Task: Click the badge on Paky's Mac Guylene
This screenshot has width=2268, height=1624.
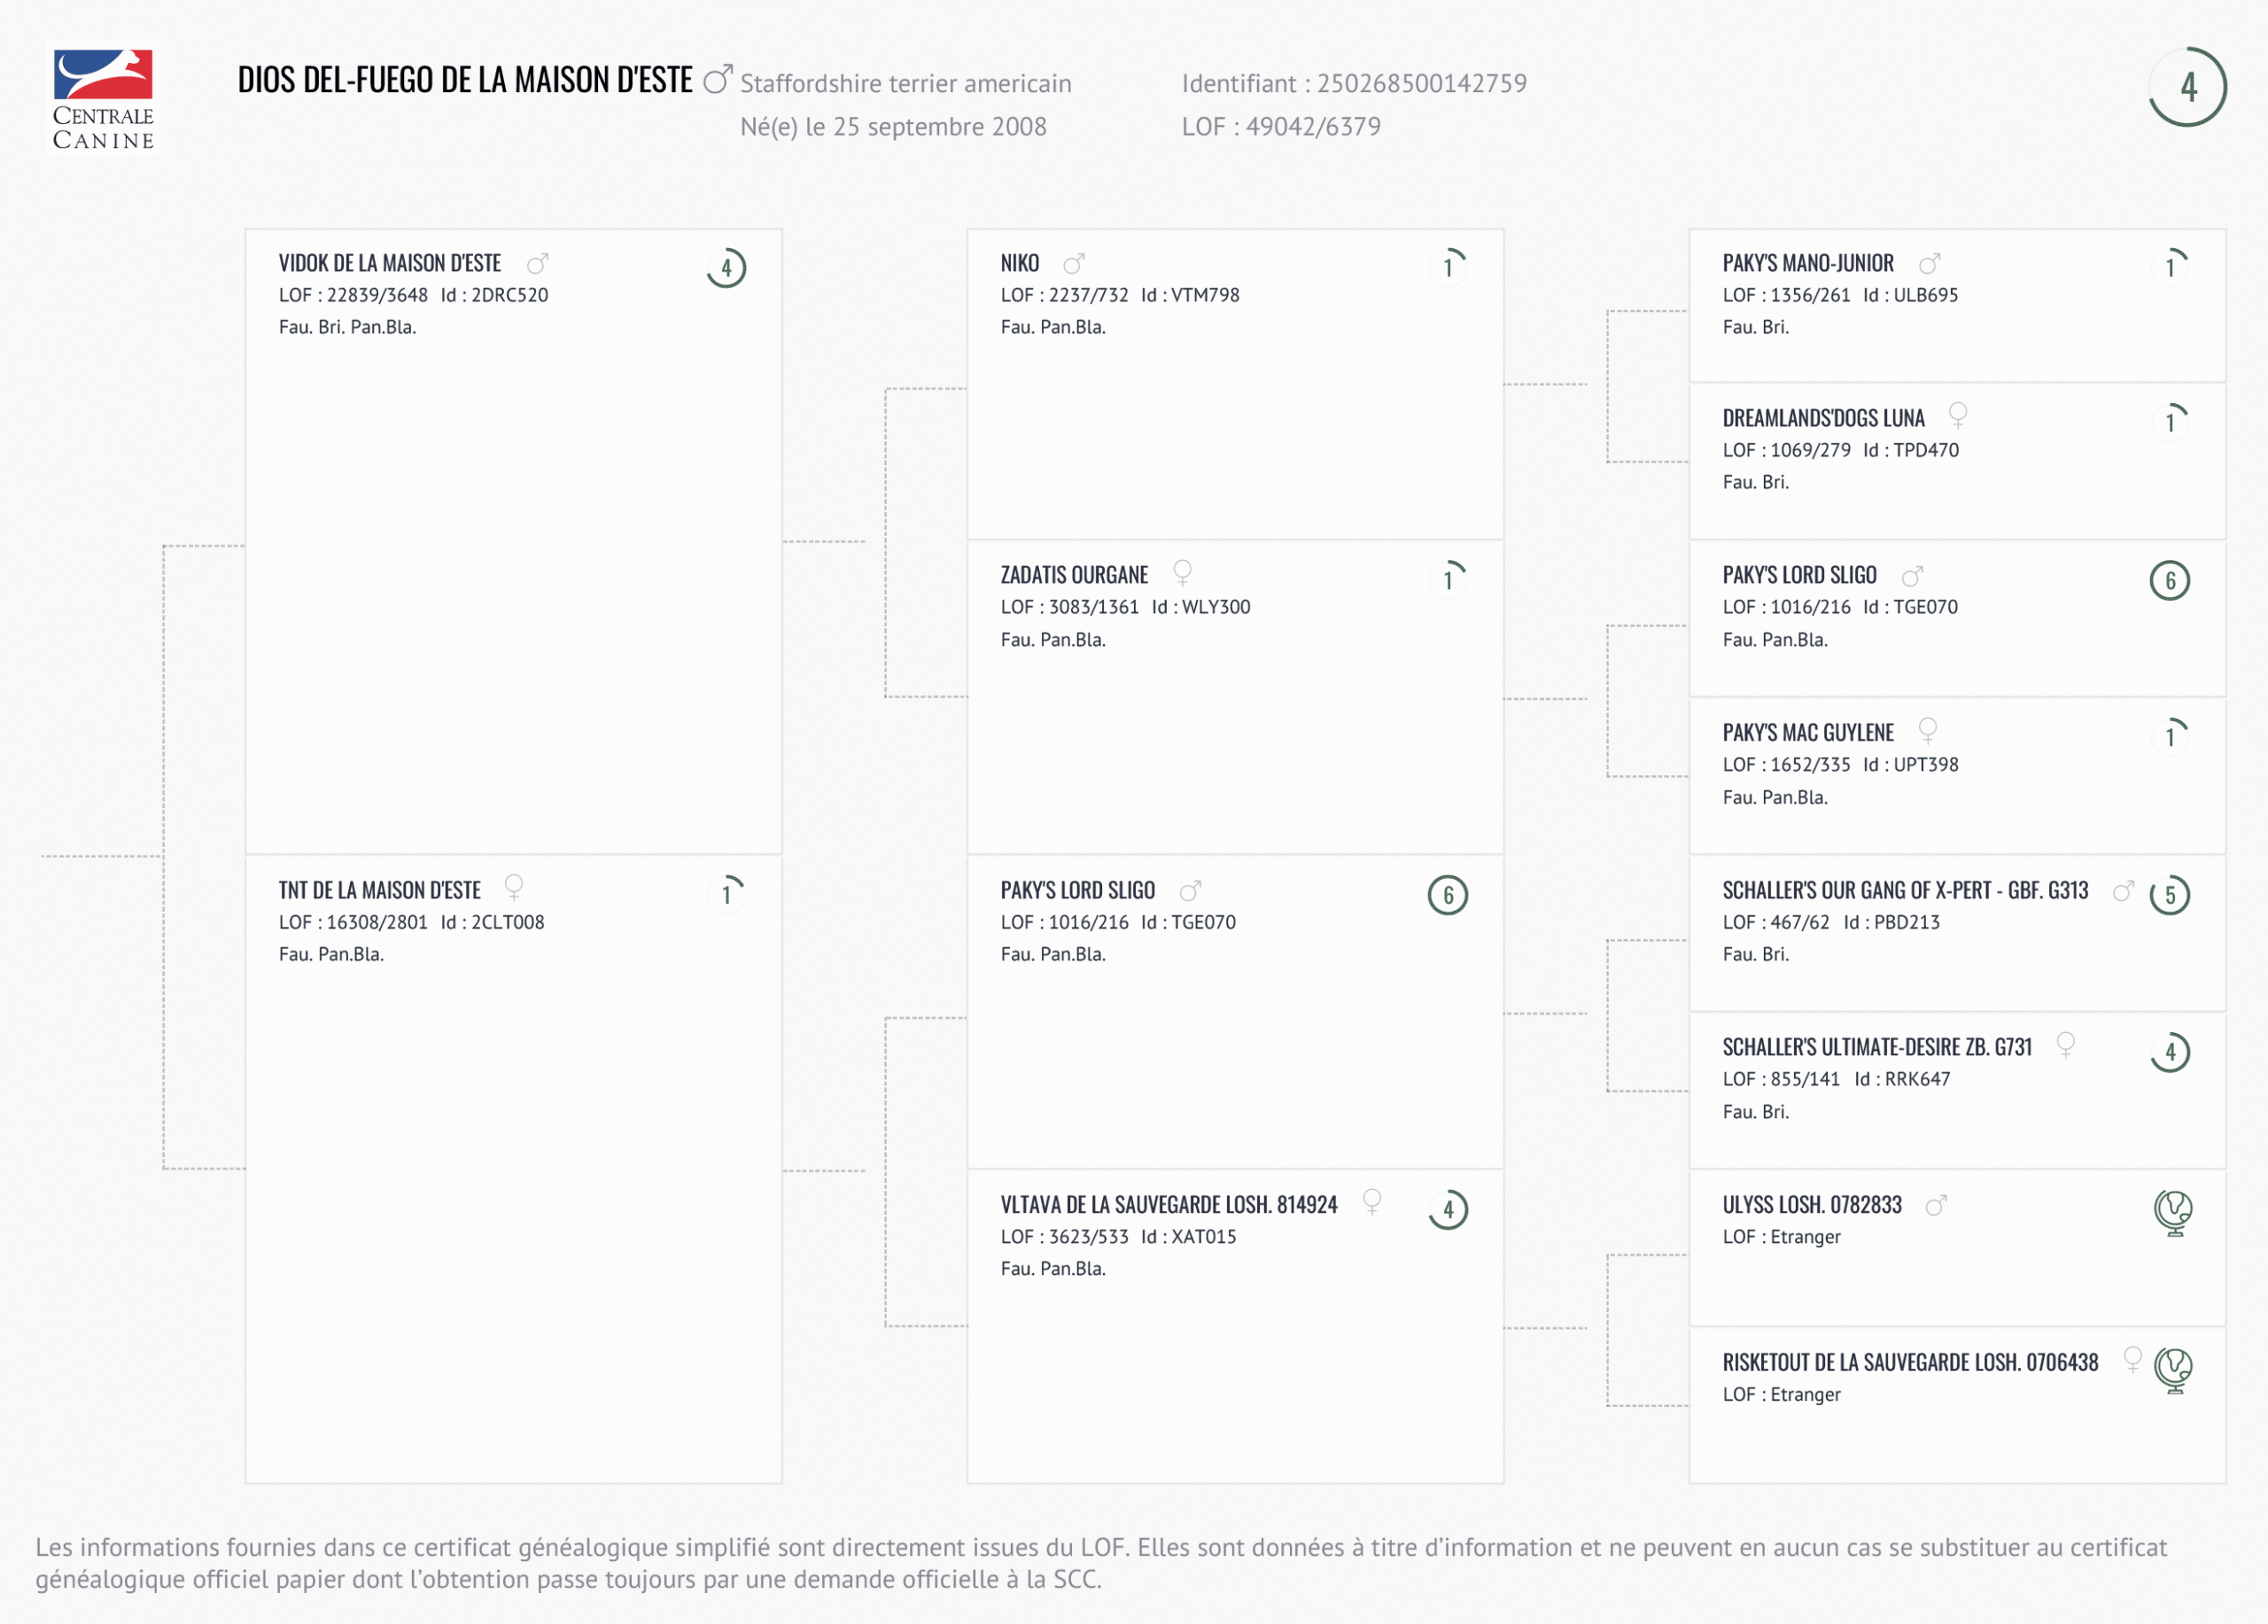Action: point(2169,736)
